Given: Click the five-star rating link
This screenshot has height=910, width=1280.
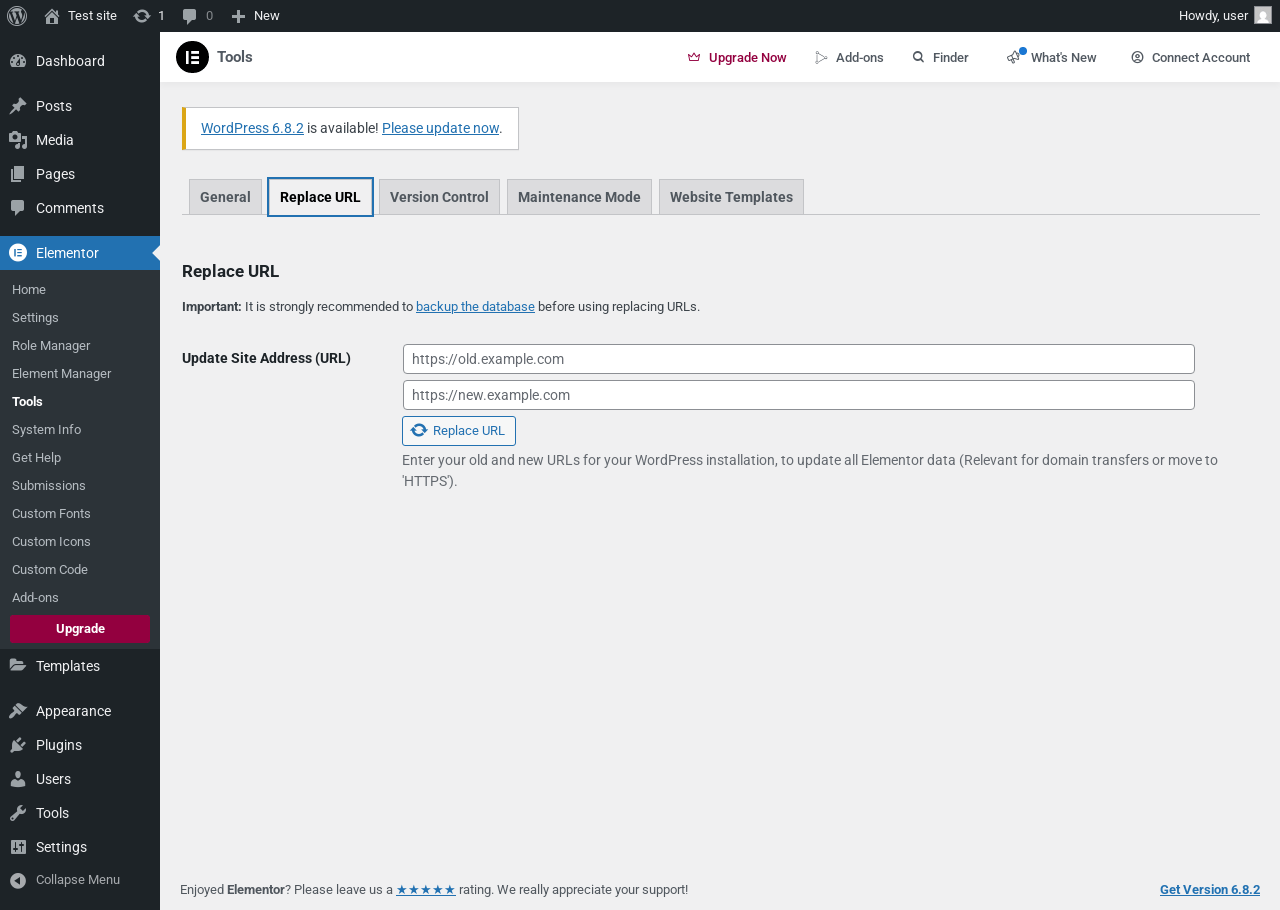Looking at the screenshot, I should coord(426,890).
